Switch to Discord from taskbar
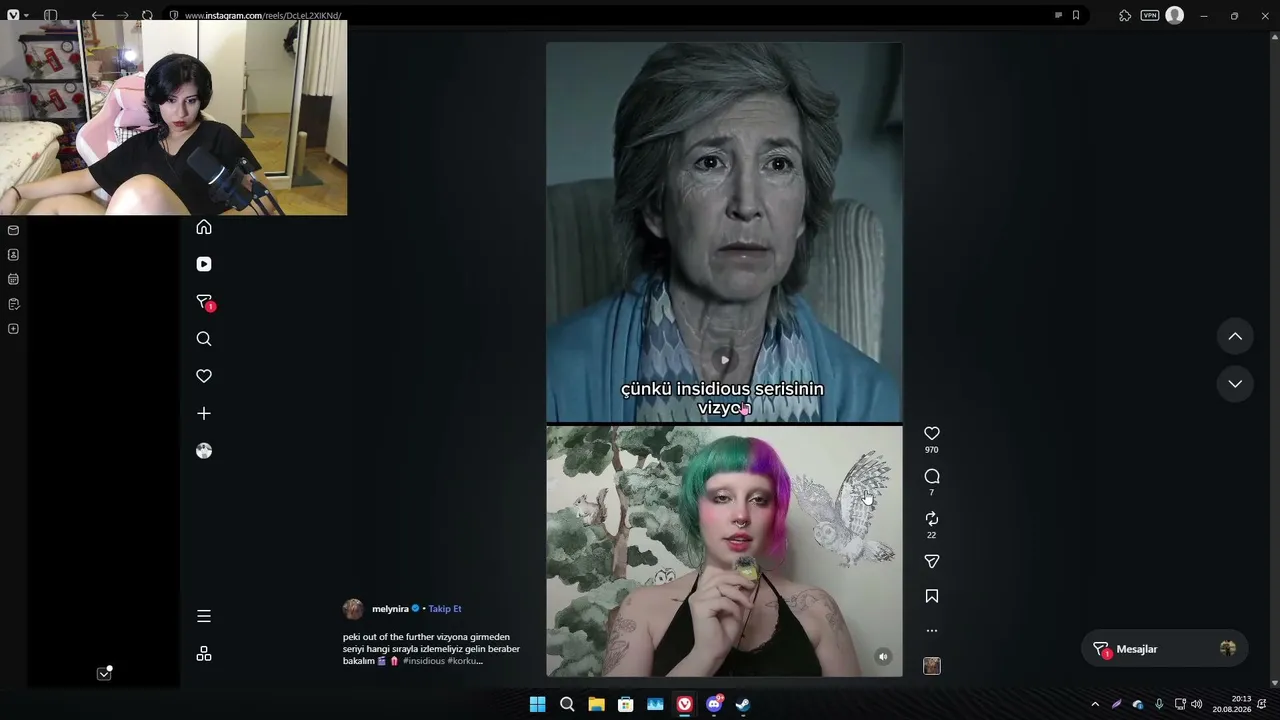Image resolution: width=1280 pixels, height=720 pixels. point(715,704)
